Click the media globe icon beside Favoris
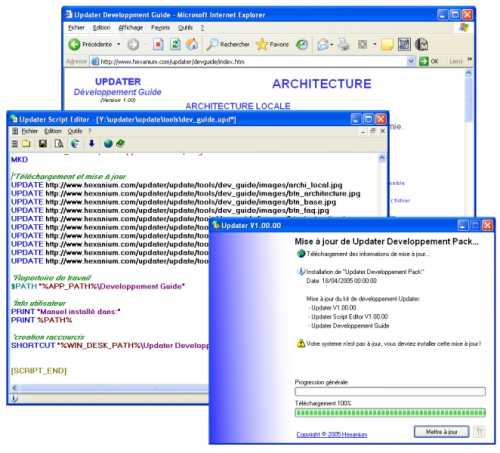 [x=302, y=44]
